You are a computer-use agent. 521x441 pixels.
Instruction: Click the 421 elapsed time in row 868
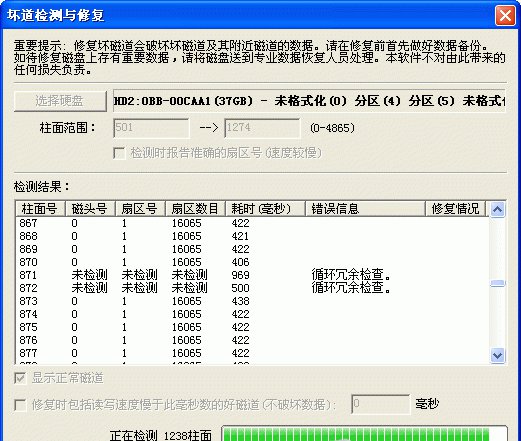240,236
